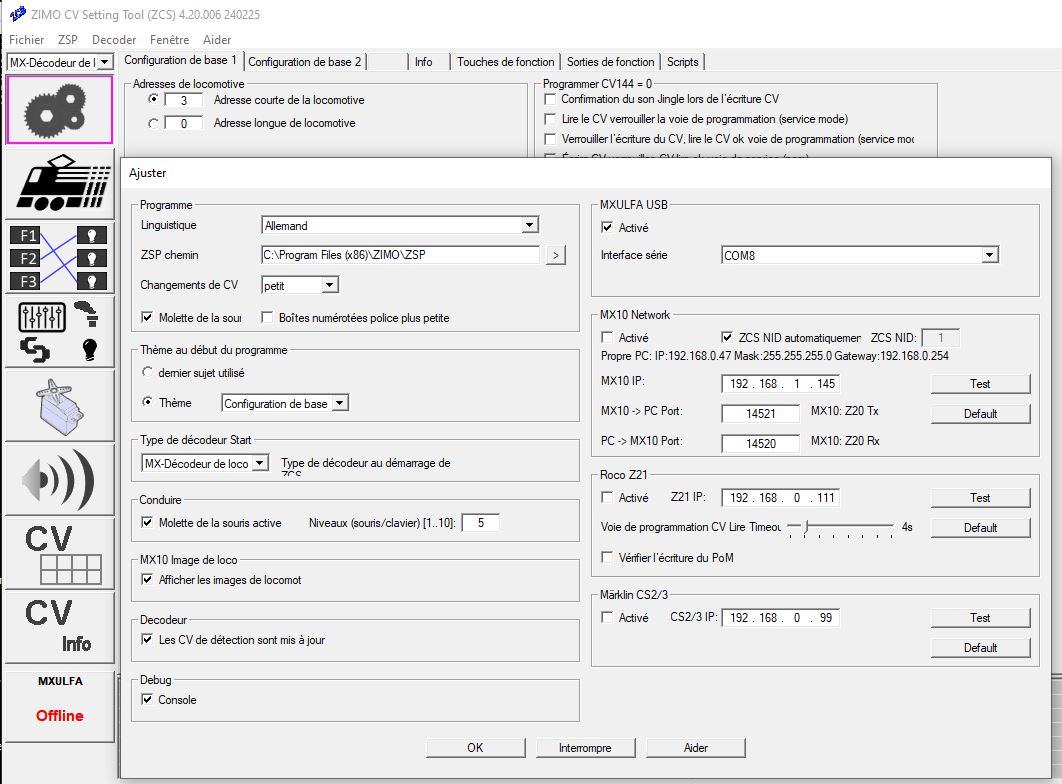Toggle Molette de la souris active checkbox
This screenshot has width=1062, height=784.
pos(146,523)
